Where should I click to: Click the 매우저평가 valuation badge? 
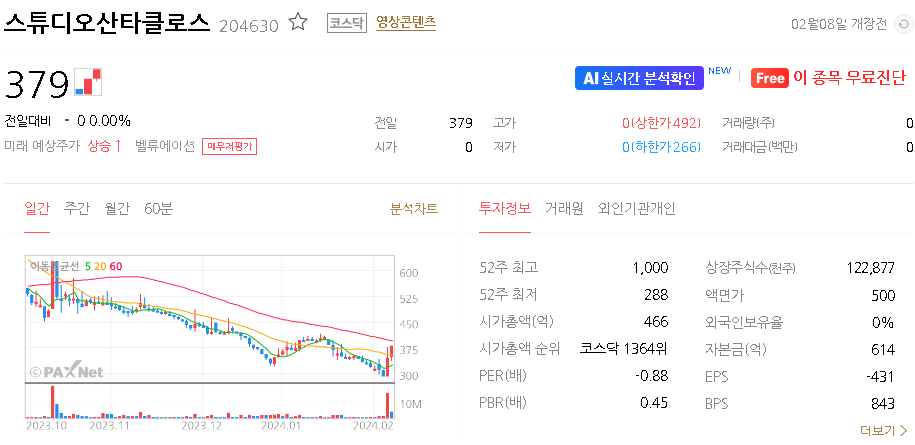230,146
